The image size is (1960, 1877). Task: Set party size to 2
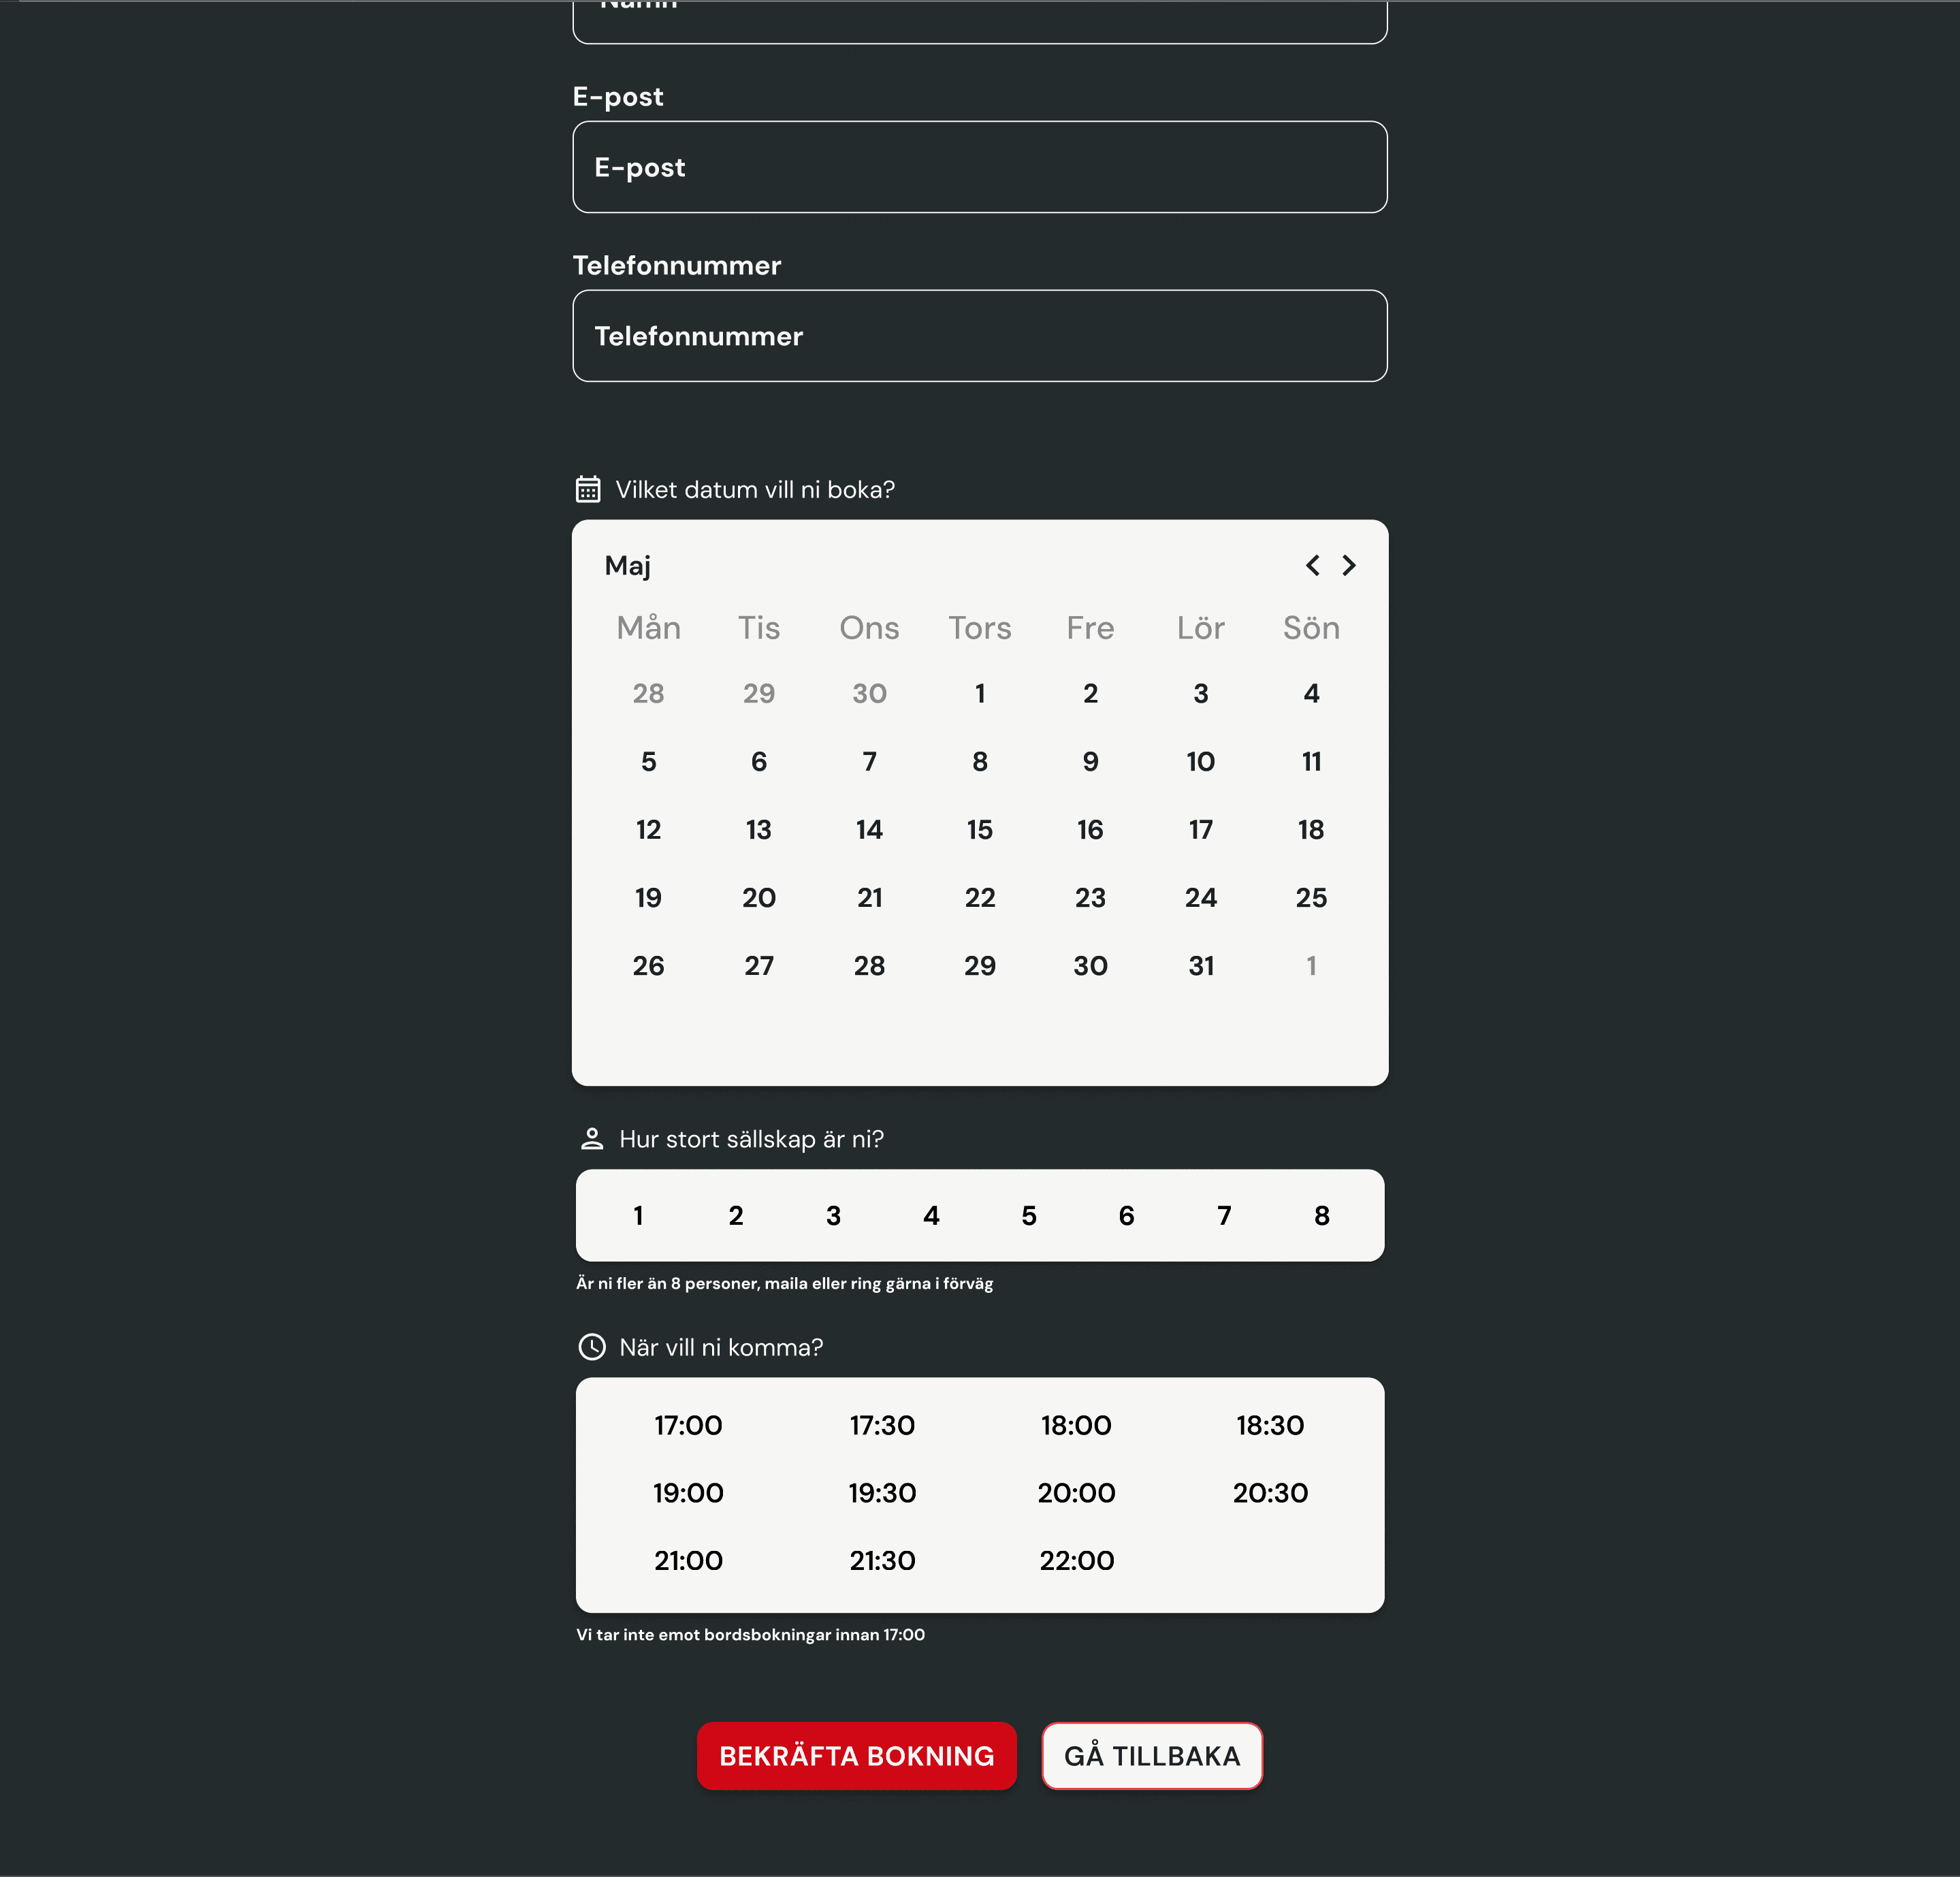tap(736, 1216)
